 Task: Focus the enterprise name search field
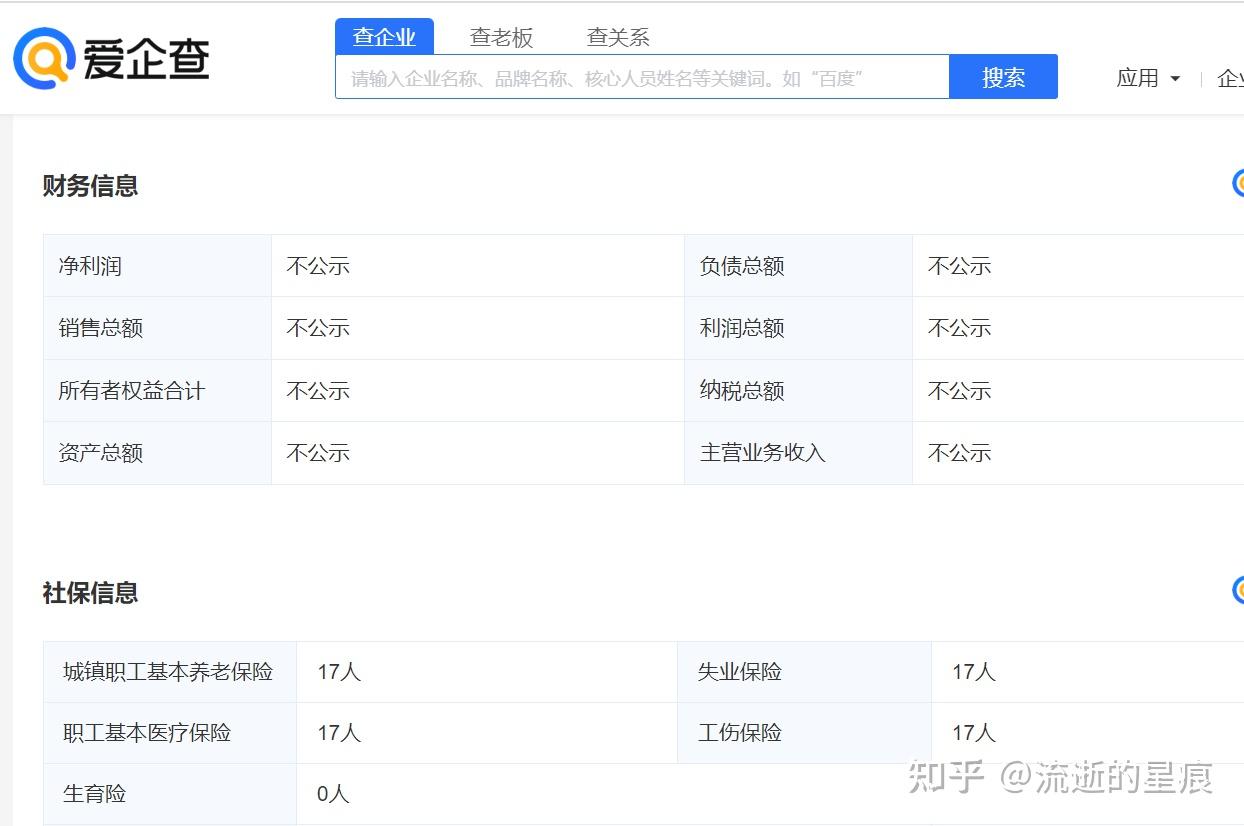coord(642,78)
